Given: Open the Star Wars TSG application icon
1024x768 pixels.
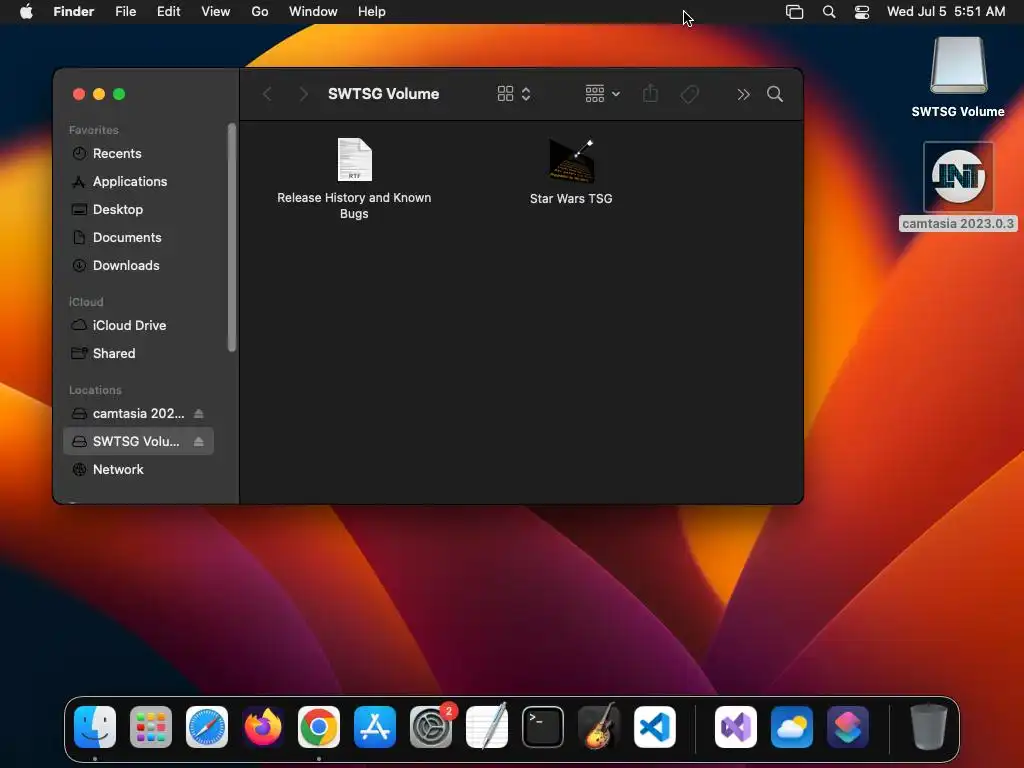Looking at the screenshot, I should 571,161.
